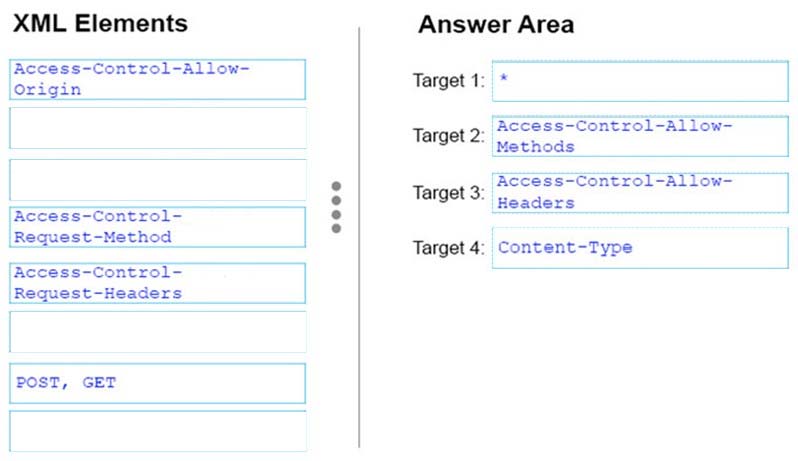Click the Target 1 asterisk box
Image resolution: width=798 pixels, height=461 pixels.
point(640,81)
